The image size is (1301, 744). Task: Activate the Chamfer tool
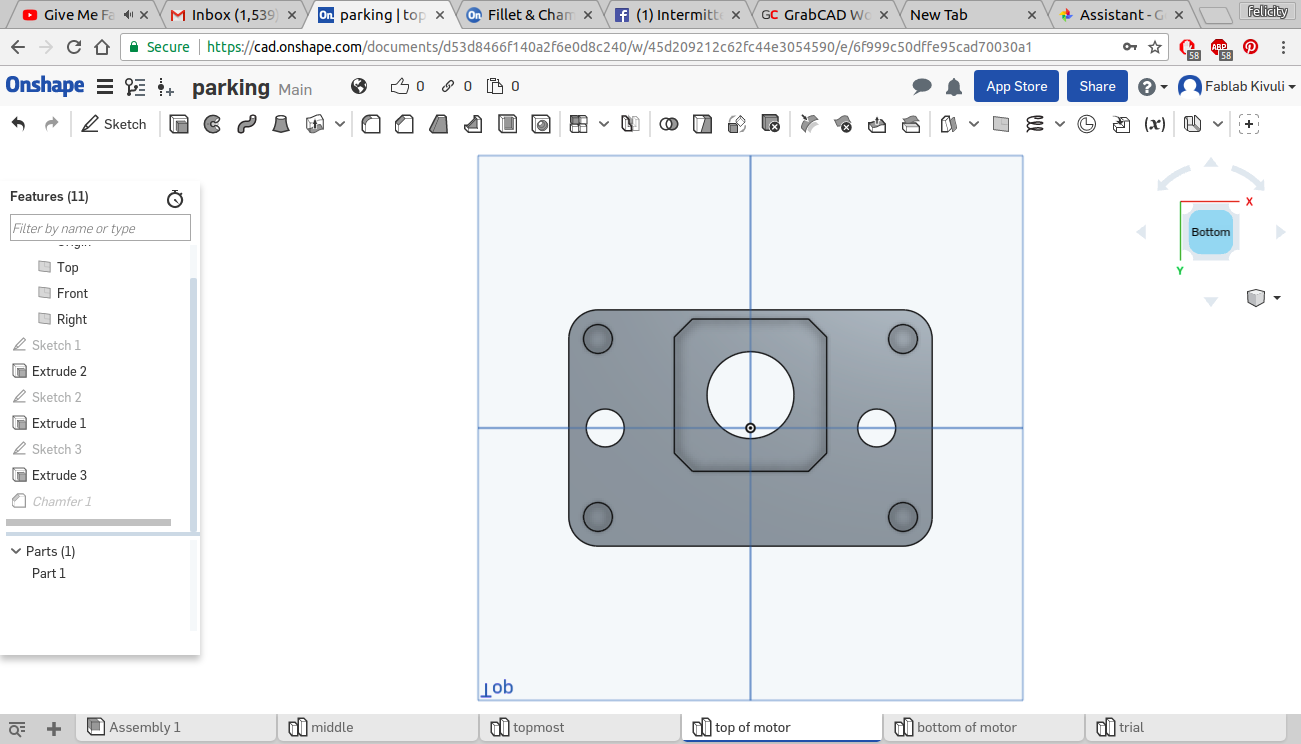[404, 124]
